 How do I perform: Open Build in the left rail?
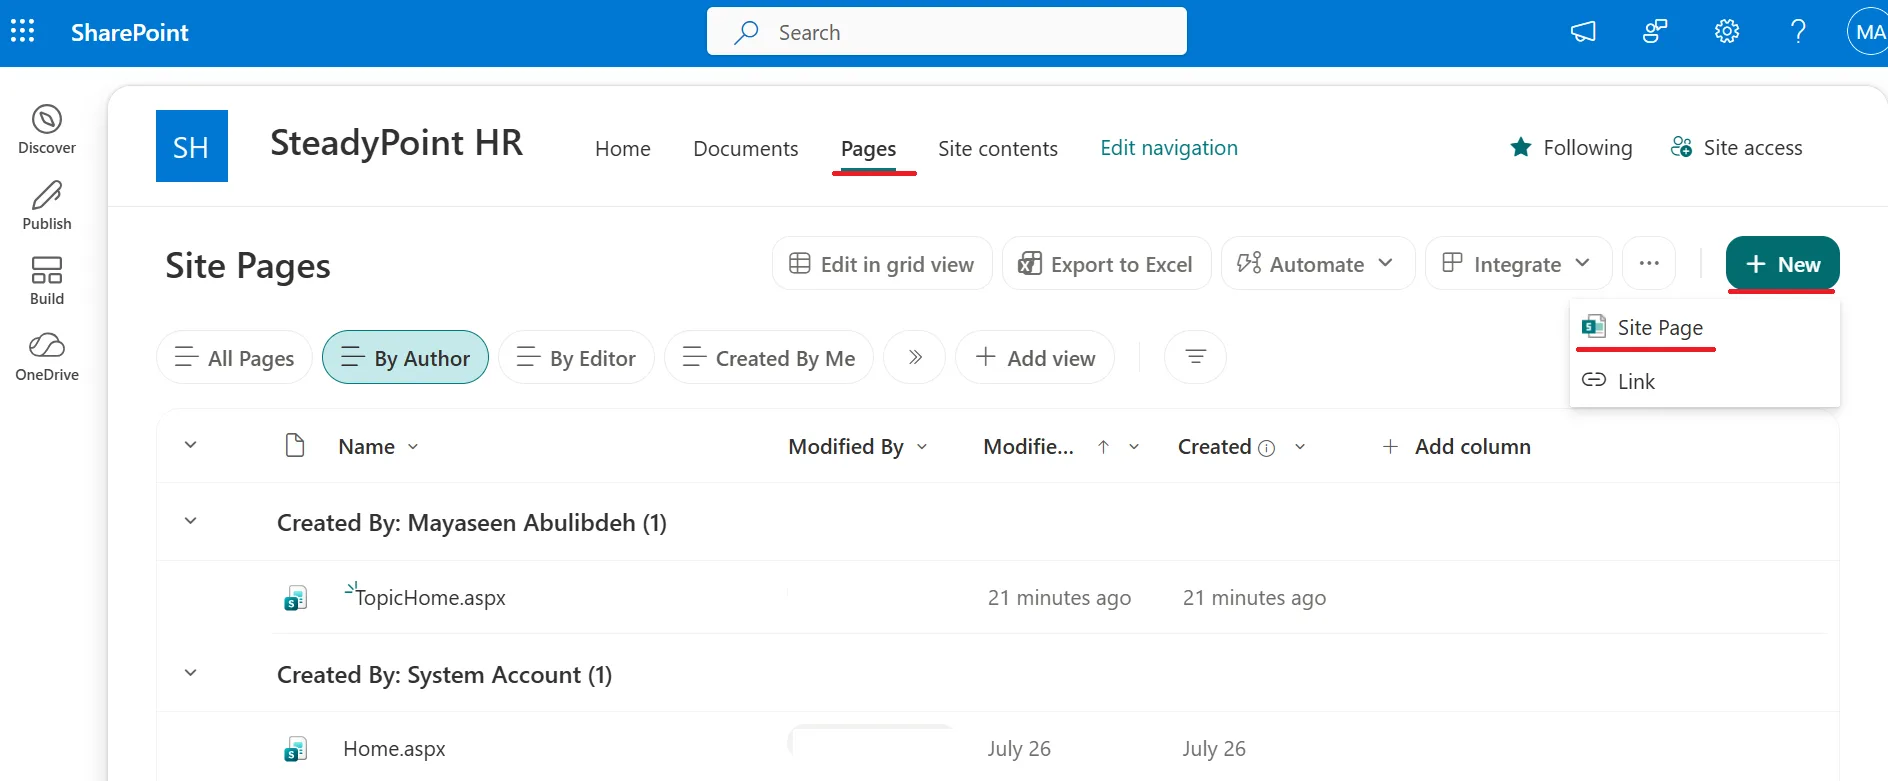(47, 281)
